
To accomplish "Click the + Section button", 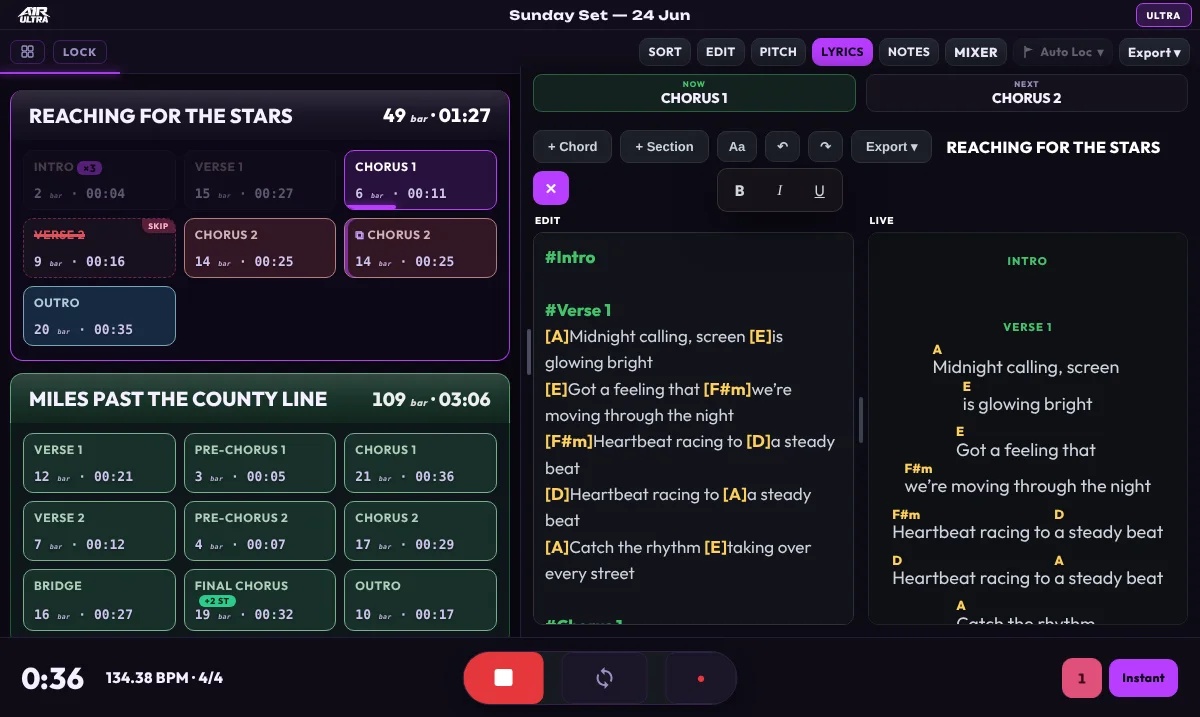I will (664, 146).
